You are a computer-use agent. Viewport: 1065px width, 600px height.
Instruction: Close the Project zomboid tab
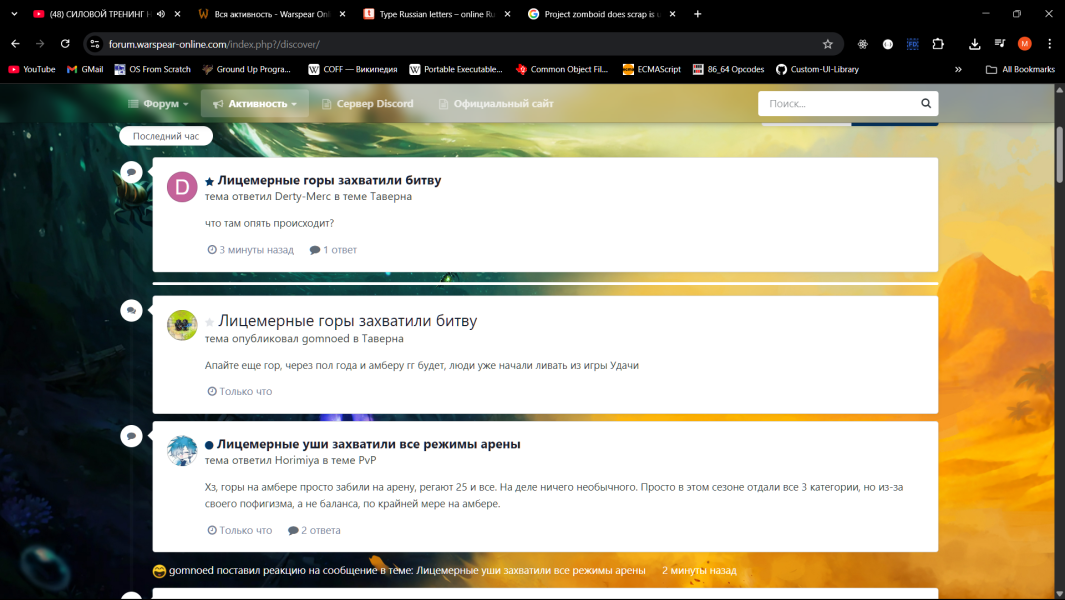click(672, 14)
